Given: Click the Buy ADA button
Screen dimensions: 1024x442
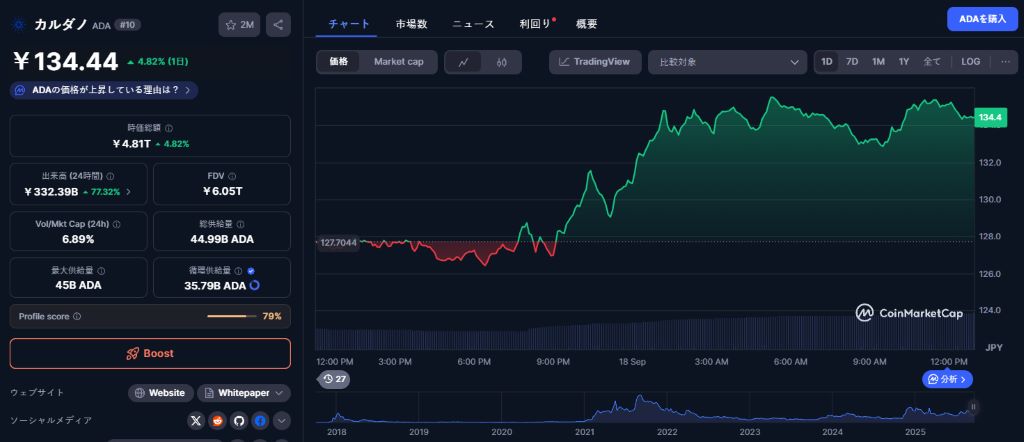Looking at the screenshot, I should (x=982, y=19).
